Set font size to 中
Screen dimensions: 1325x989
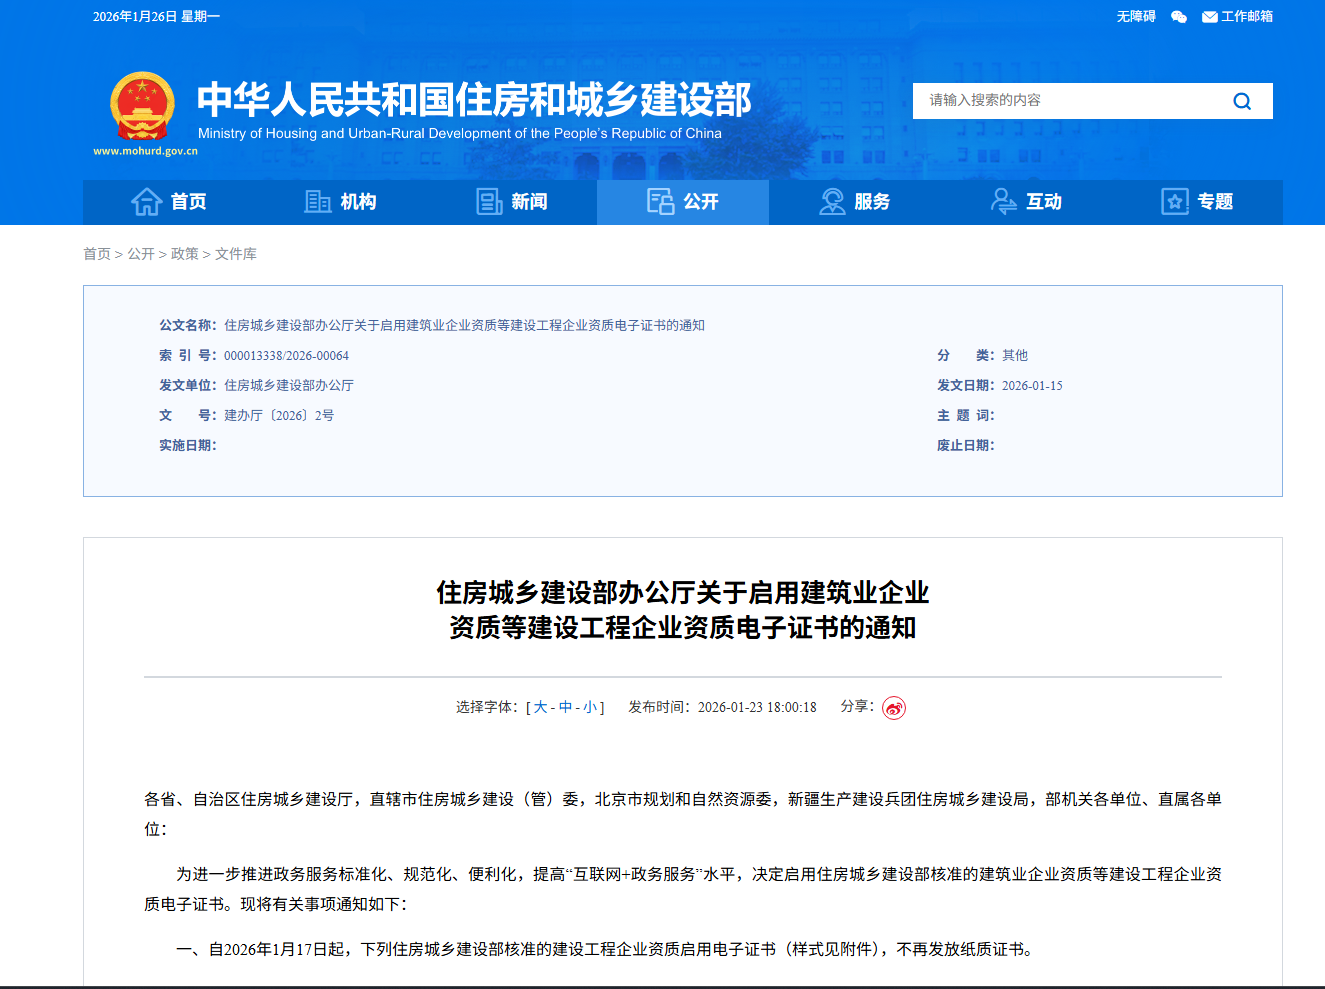566,708
